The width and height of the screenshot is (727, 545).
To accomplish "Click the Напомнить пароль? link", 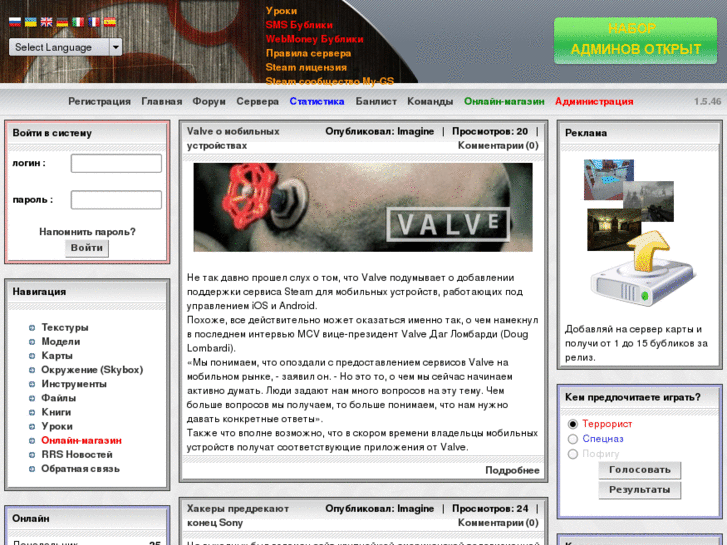I will [87, 231].
